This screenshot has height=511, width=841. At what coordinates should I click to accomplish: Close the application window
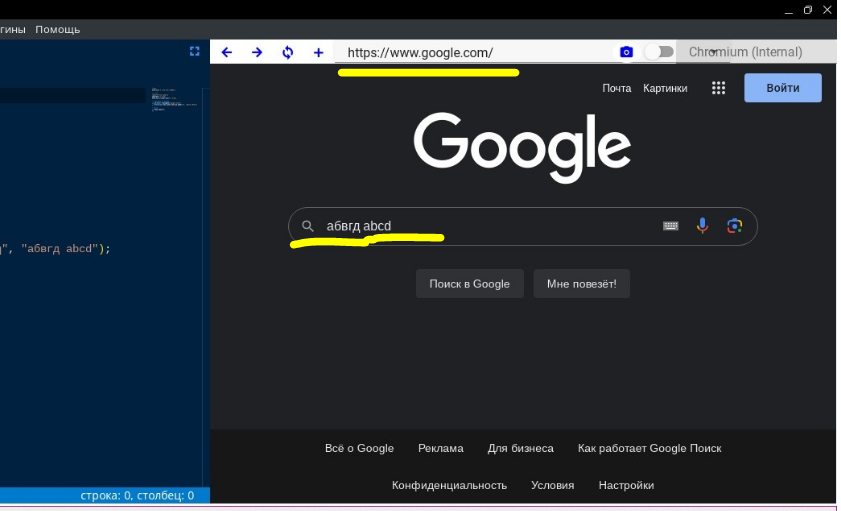point(827,10)
